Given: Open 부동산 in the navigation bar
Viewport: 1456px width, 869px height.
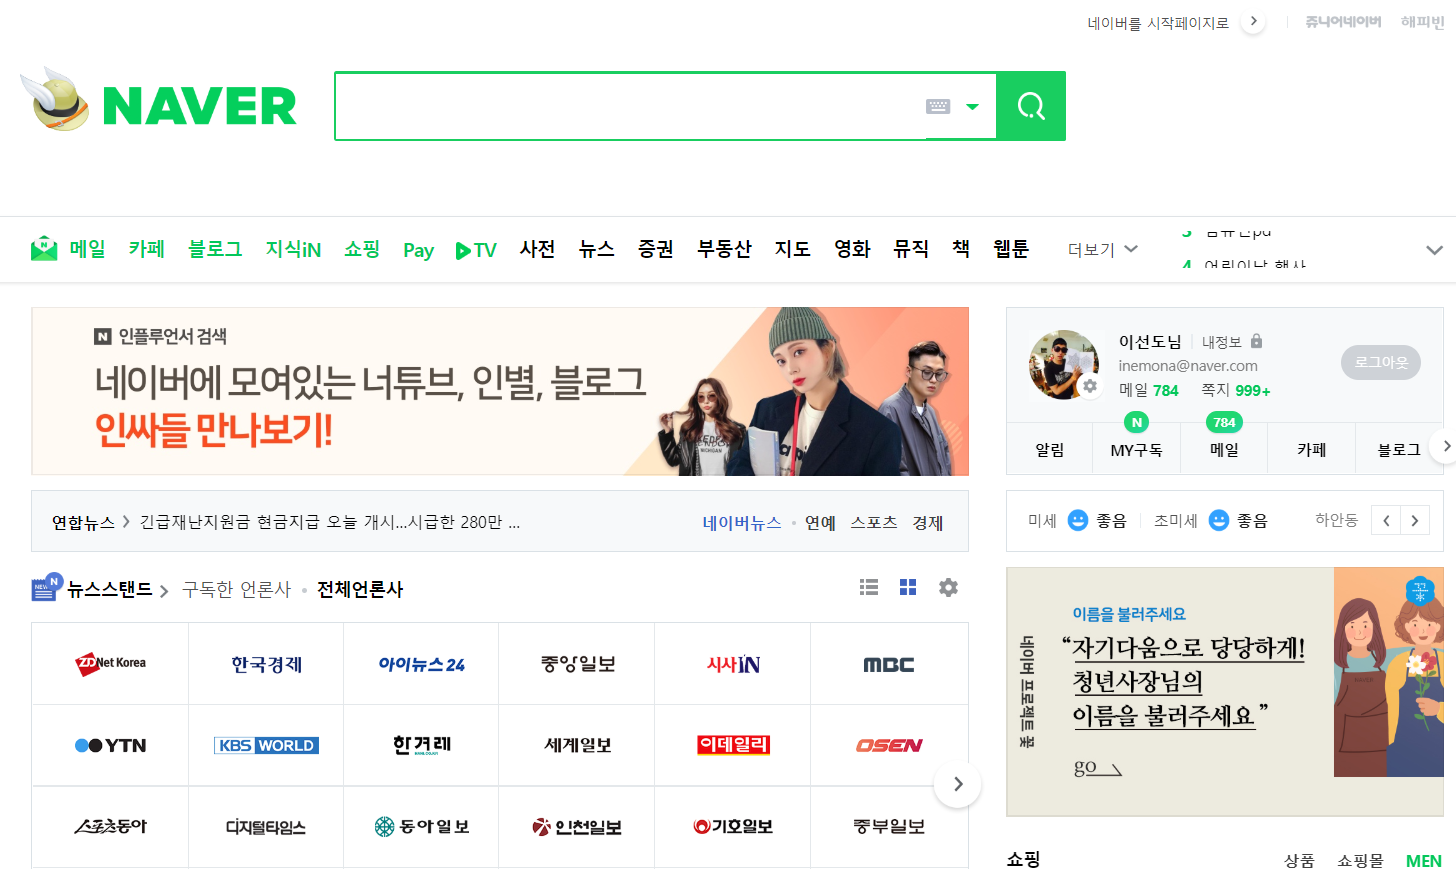Looking at the screenshot, I should click(724, 249).
